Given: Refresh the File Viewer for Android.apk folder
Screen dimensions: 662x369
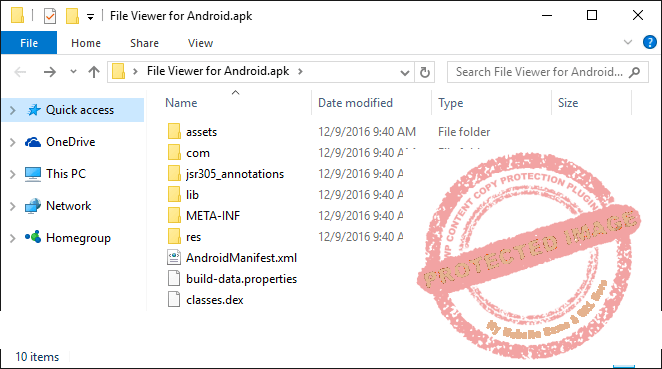Looking at the screenshot, I should (425, 72).
